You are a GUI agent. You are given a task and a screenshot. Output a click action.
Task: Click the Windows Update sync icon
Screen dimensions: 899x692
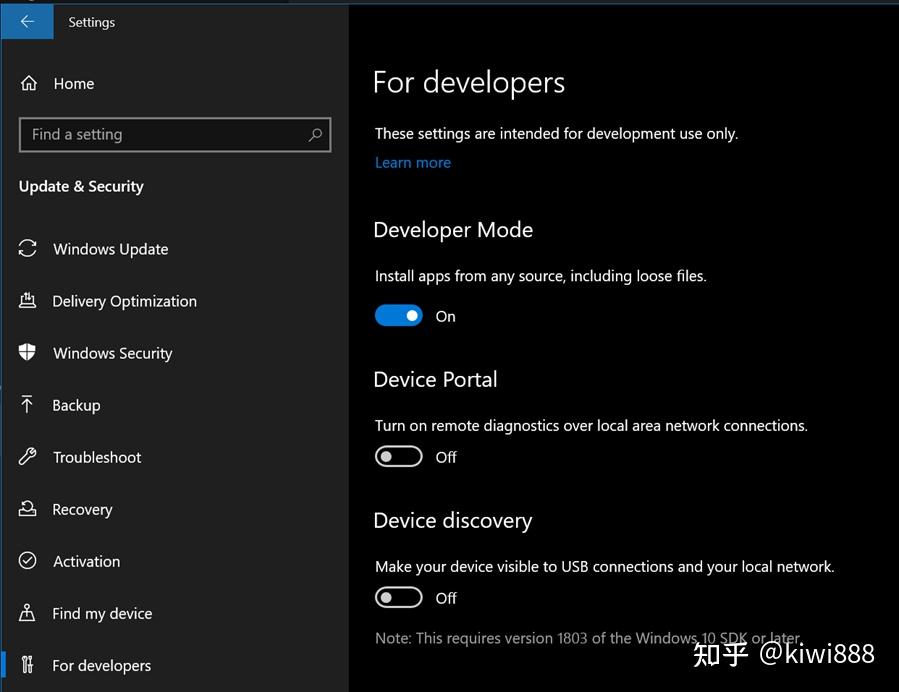click(x=28, y=249)
